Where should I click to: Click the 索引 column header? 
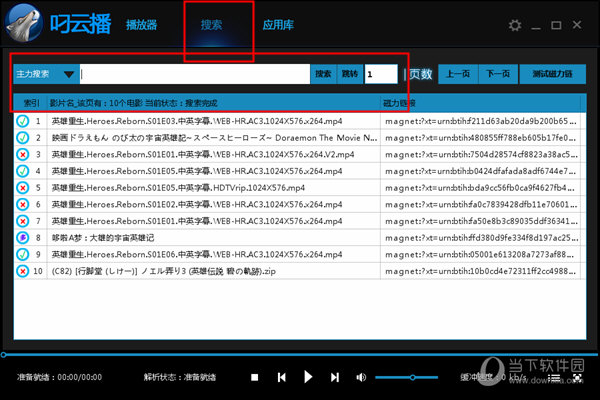coord(31,103)
